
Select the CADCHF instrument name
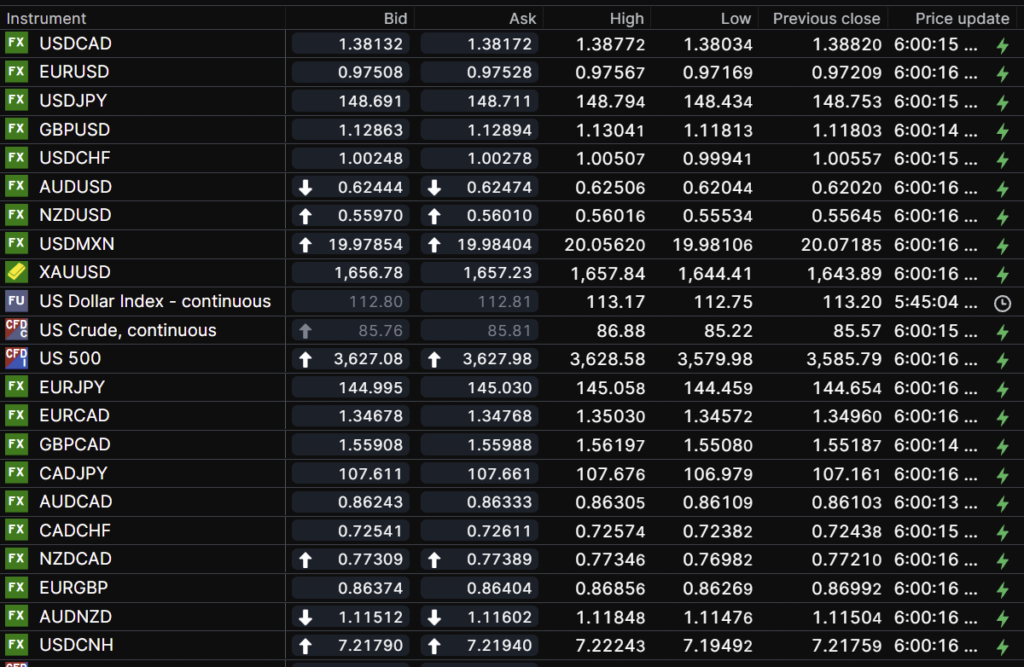tap(75, 530)
